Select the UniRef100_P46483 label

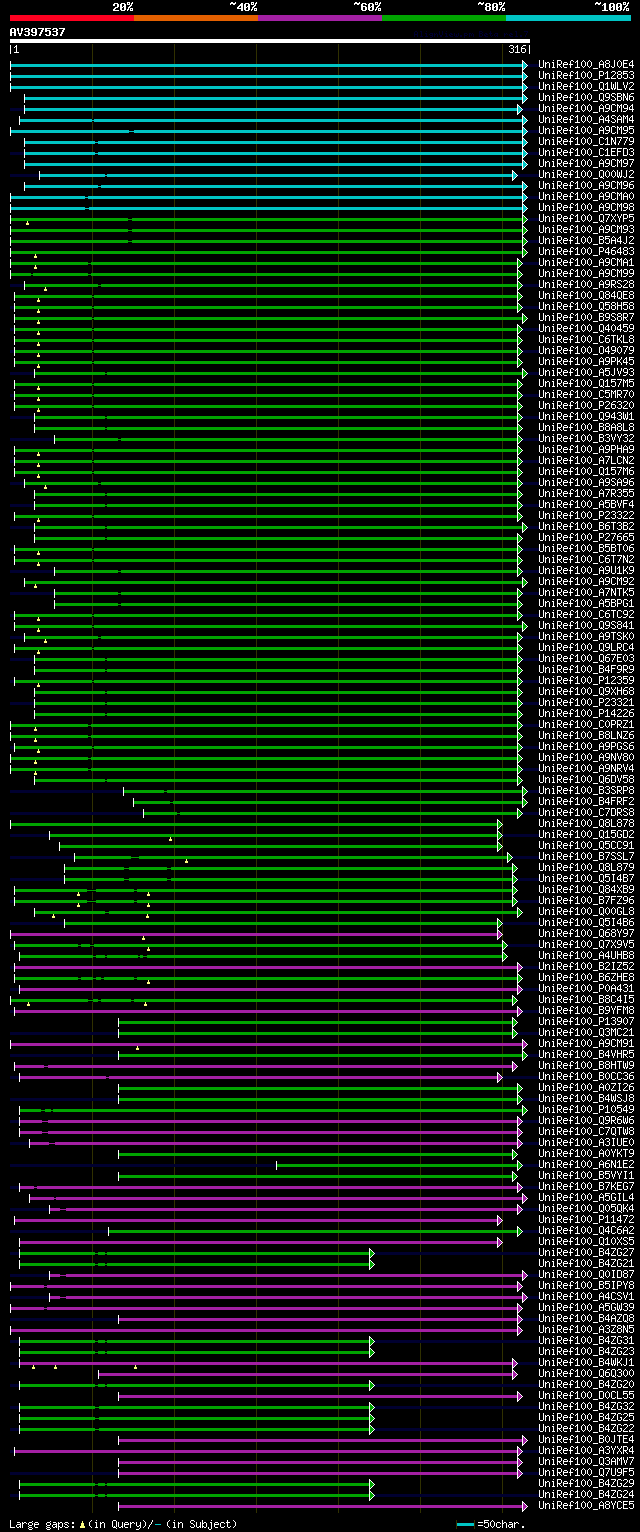coord(586,251)
